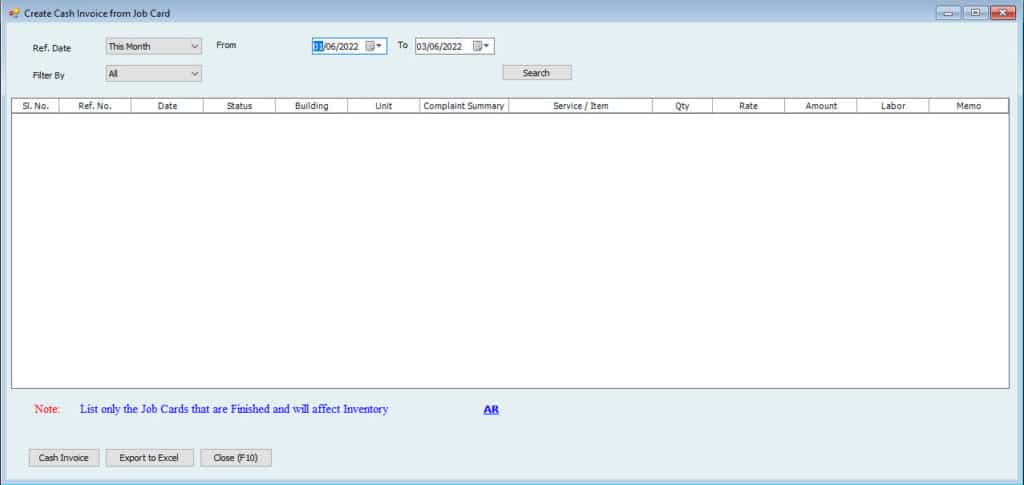Open the To date calendar icon
The image size is (1024, 485).
(x=477, y=46)
